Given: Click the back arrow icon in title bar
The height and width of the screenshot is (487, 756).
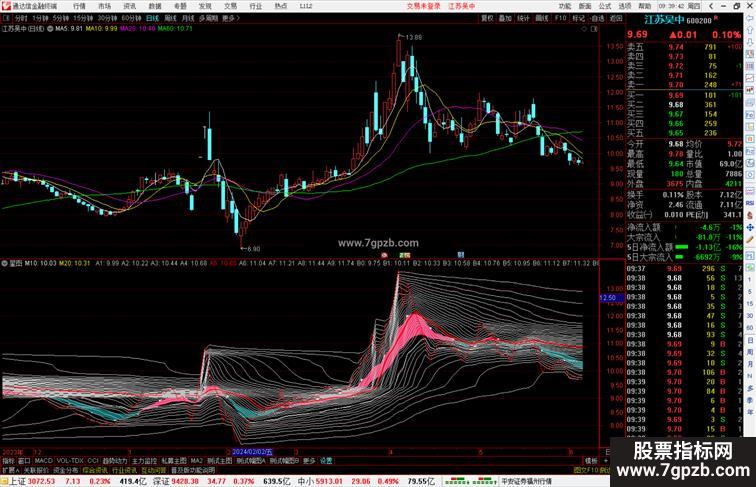Looking at the screenshot, I should 711,6.
